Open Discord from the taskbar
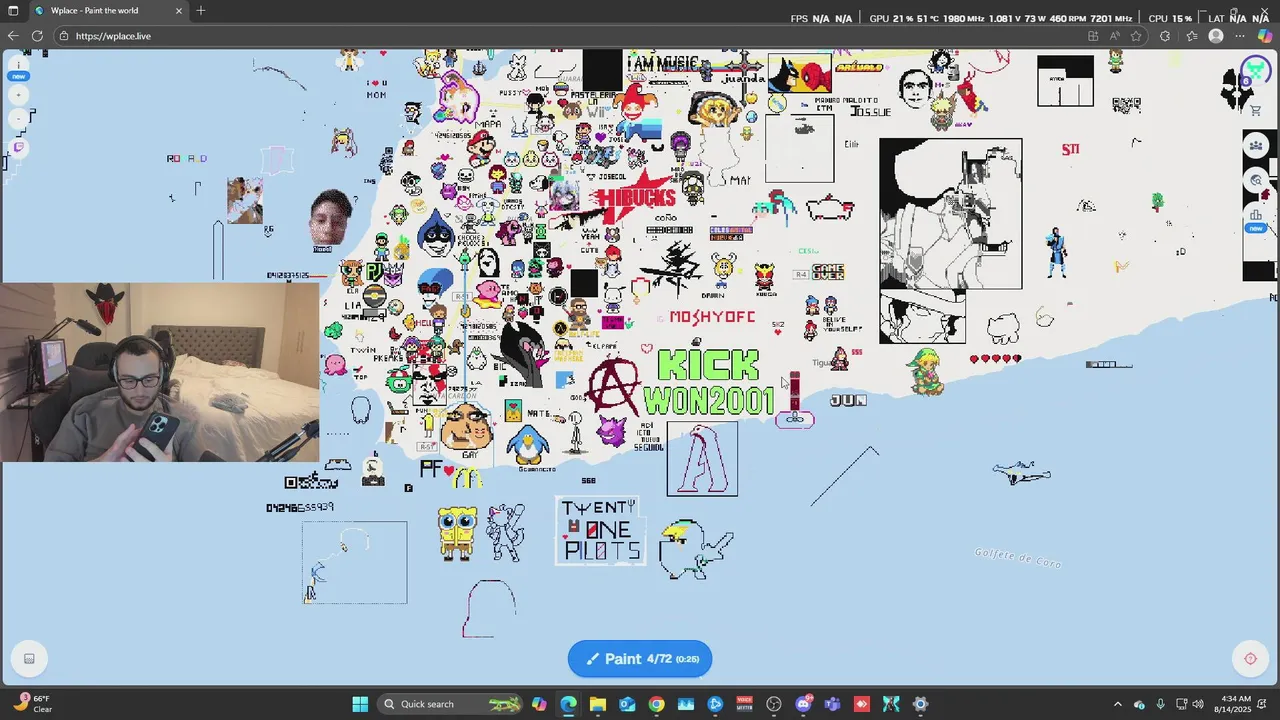 click(803, 704)
